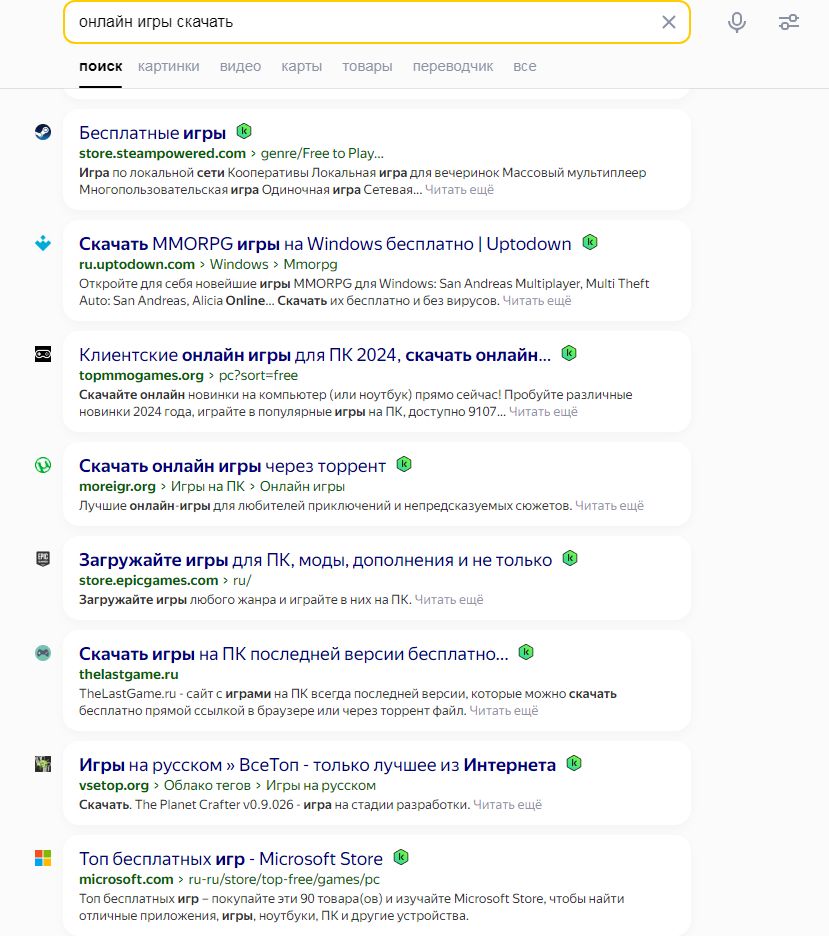Click the Microsoft logo favicon
The height and width of the screenshot is (936, 829).
pos(43,858)
